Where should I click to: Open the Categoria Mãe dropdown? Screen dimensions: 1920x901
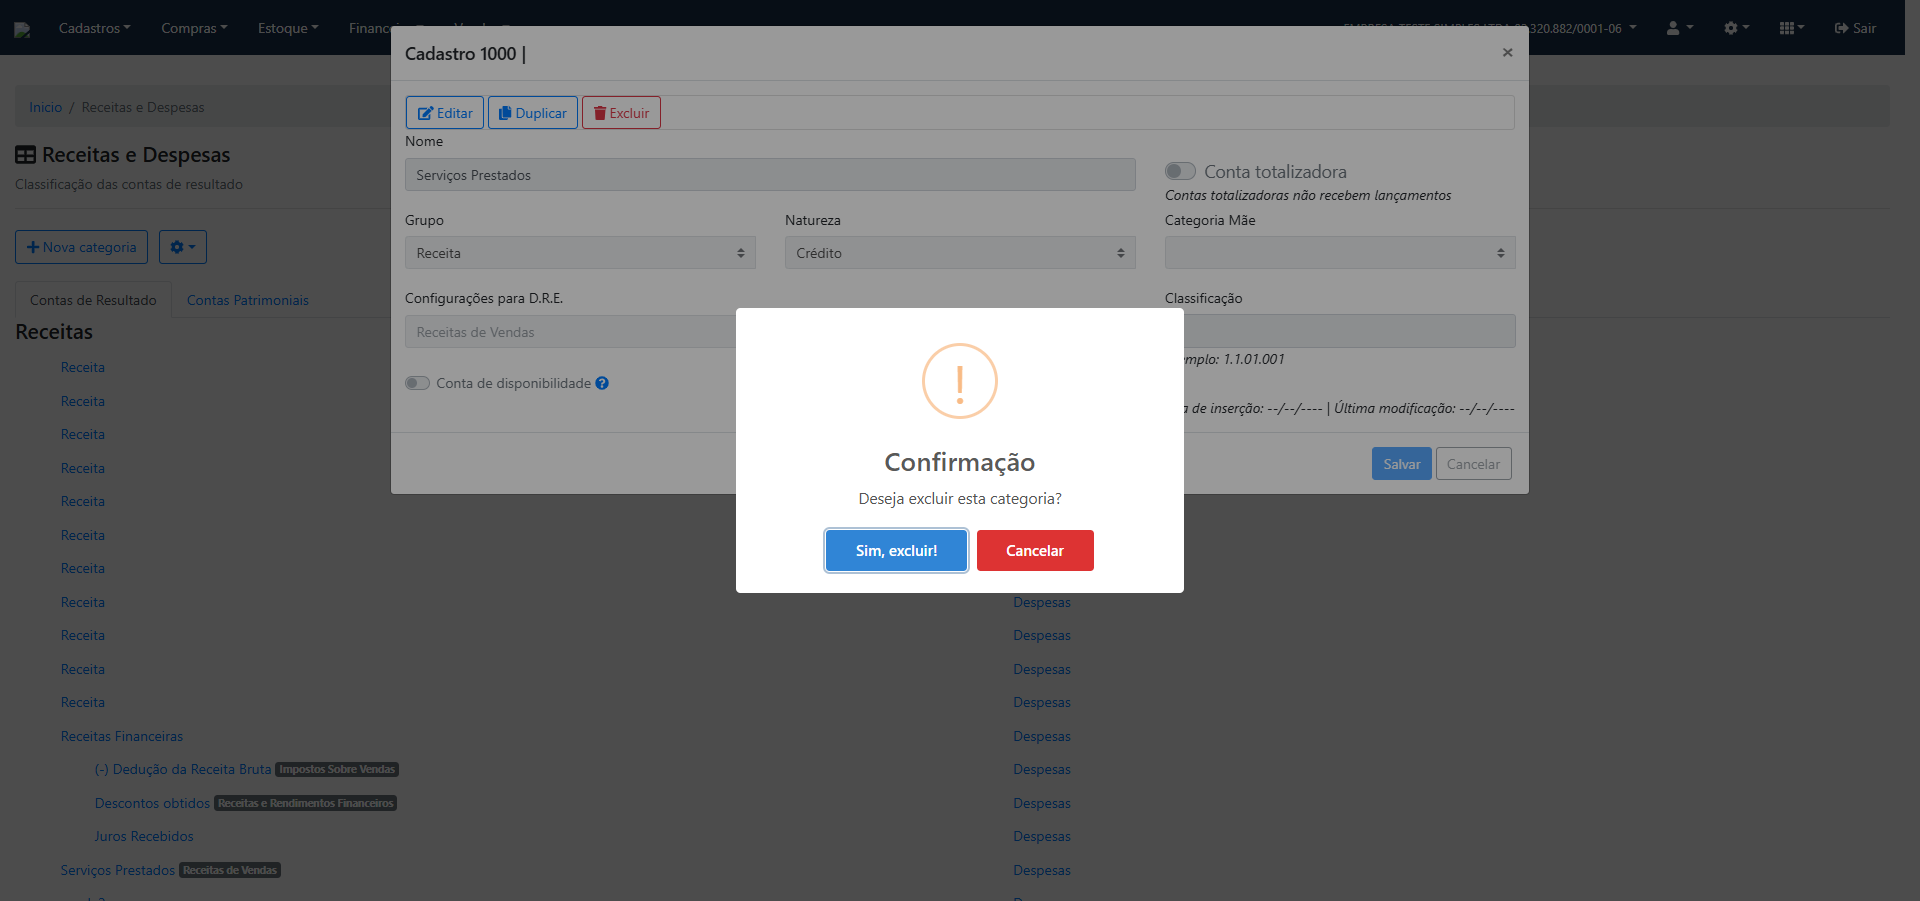coord(1340,253)
